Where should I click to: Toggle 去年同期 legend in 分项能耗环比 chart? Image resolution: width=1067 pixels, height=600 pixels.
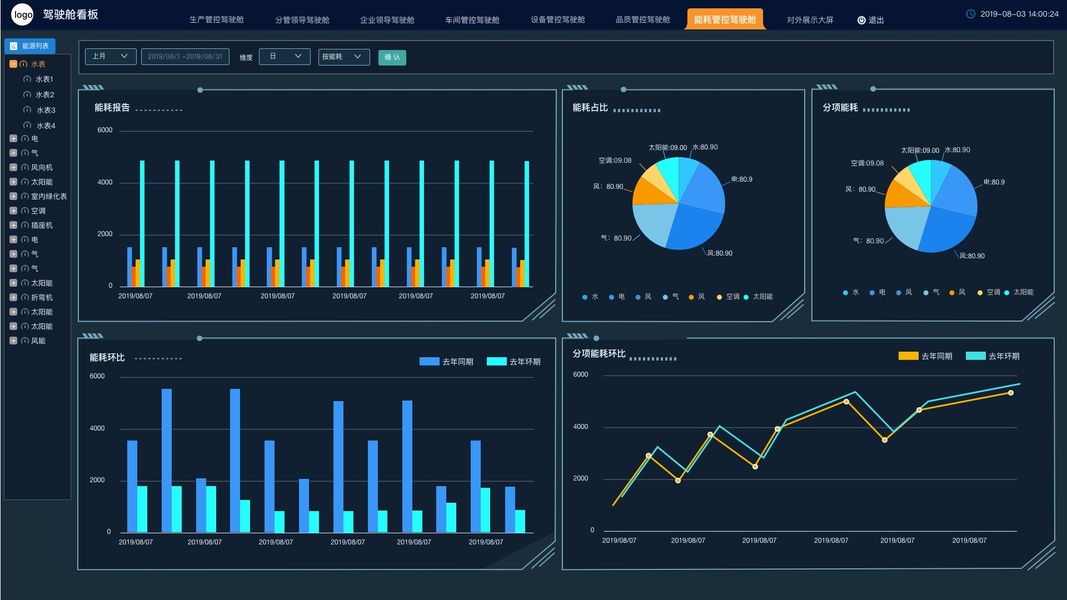(x=925, y=356)
